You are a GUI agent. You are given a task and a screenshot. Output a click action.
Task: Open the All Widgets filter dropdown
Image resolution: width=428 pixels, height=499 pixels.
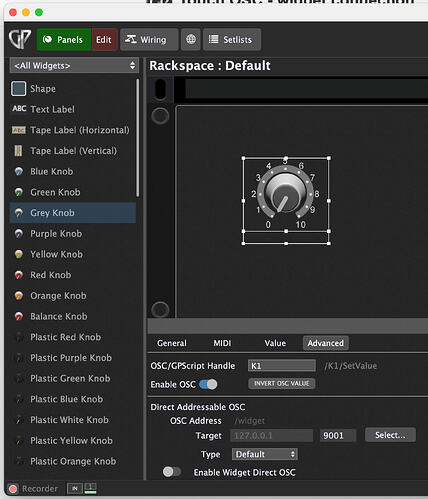[x=74, y=66]
